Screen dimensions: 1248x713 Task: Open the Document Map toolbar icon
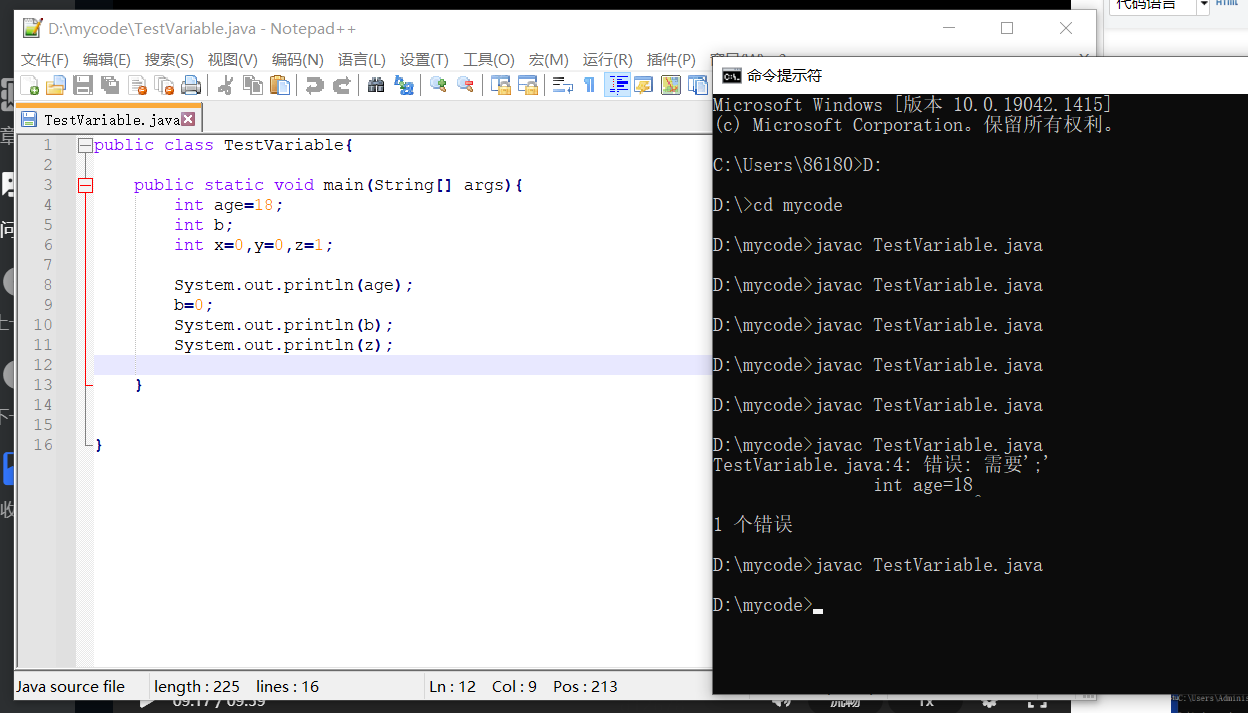tap(670, 85)
